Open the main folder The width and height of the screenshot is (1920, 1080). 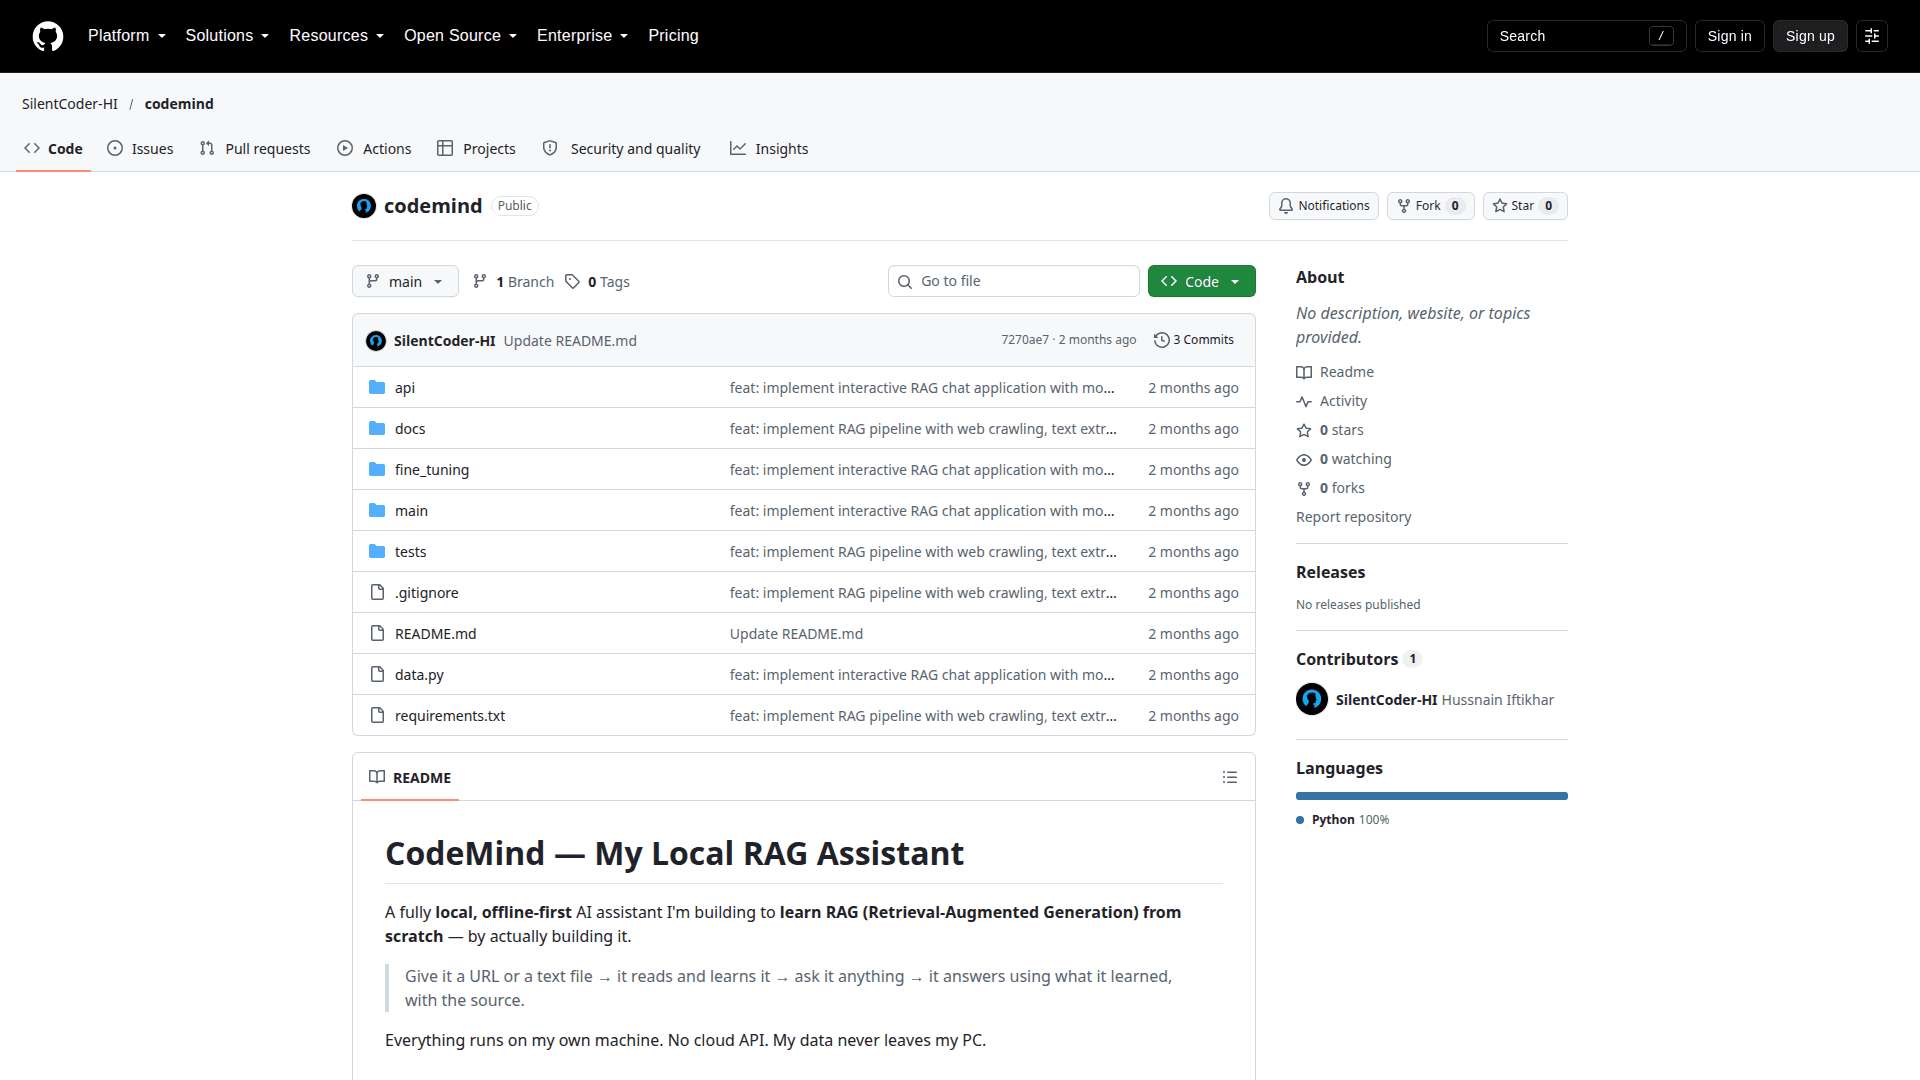[x=411, y=511]
